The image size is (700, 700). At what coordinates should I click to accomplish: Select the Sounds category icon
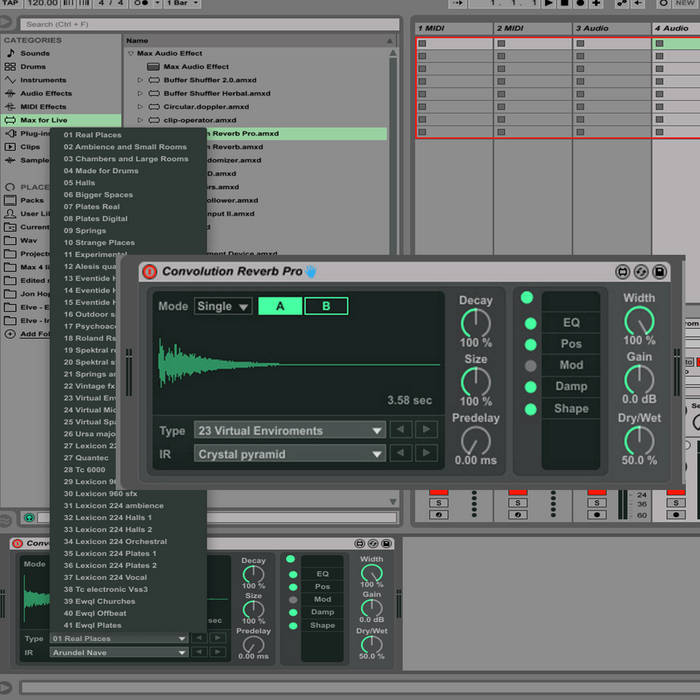(10, 53)
